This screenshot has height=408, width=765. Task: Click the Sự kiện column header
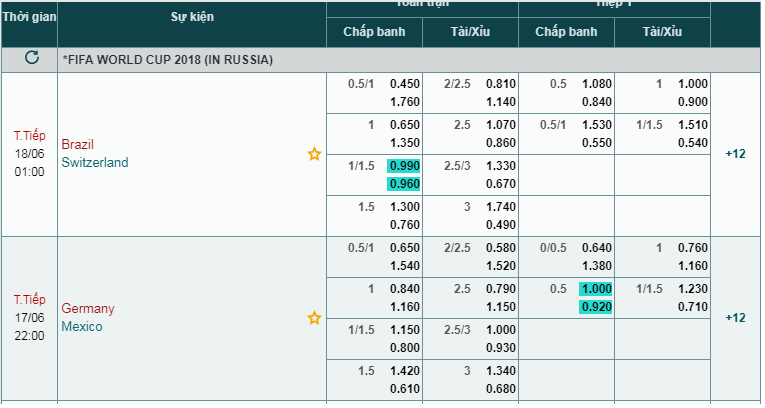[192, 17]
